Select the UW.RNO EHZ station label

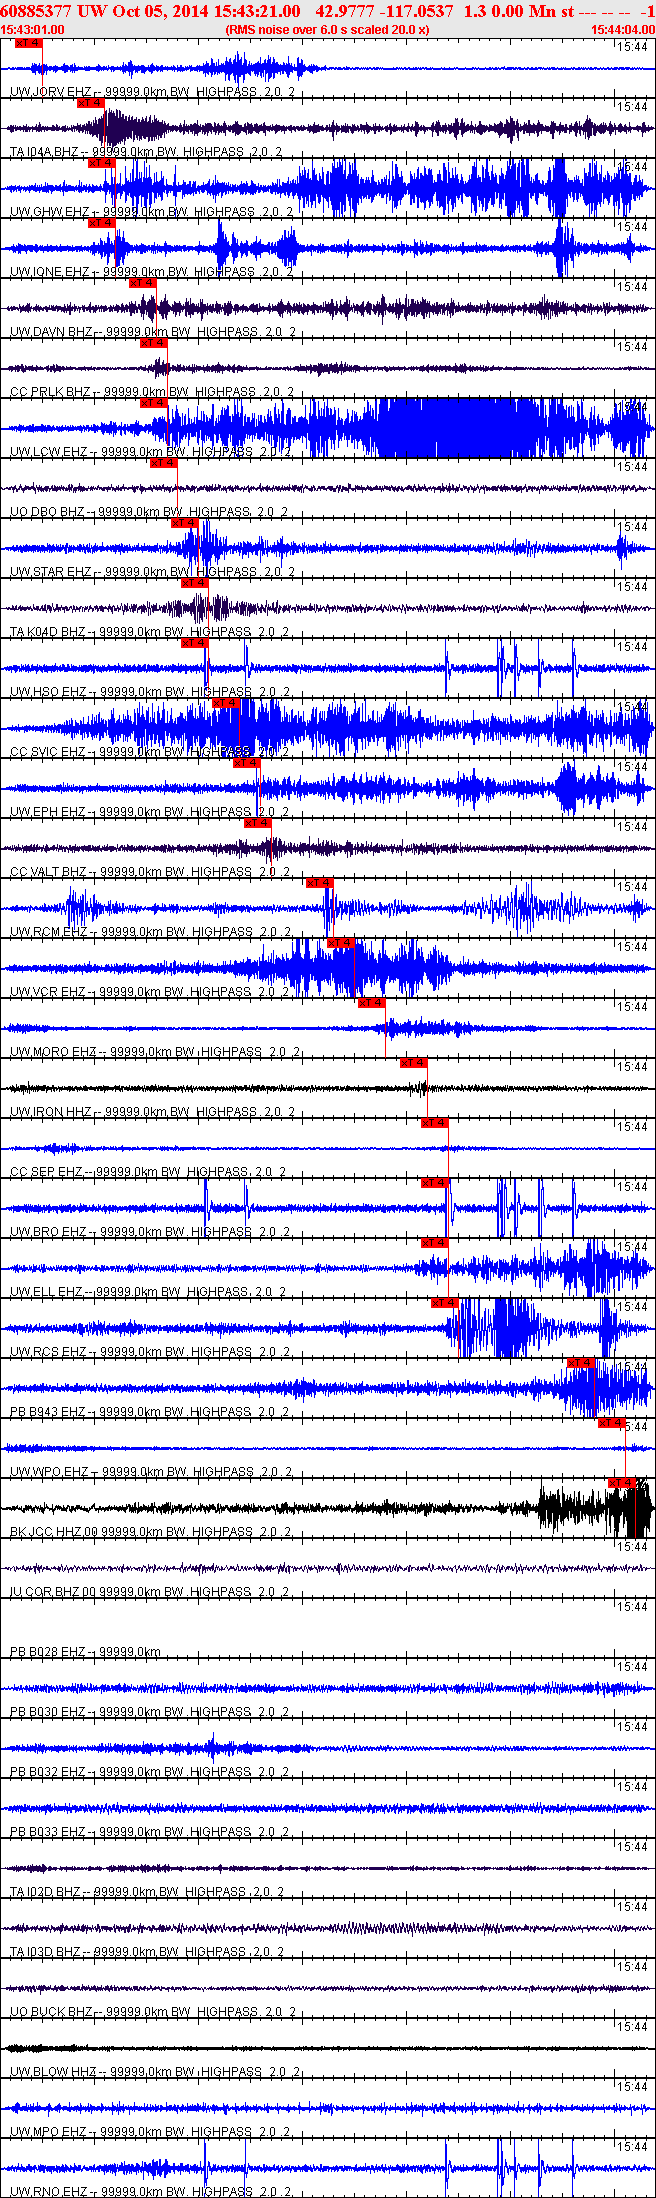pyautogui.click(x=48, y=2192)
